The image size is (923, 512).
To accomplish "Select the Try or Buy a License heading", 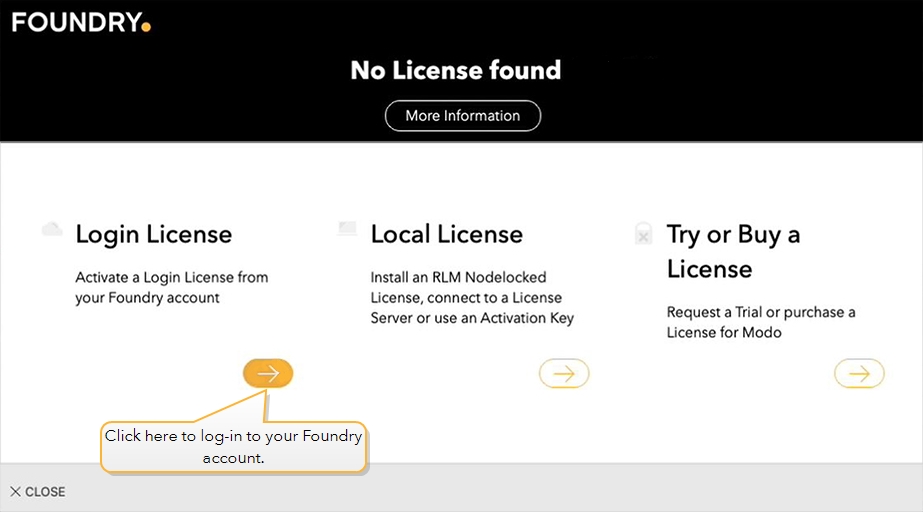I will point(733,251).
